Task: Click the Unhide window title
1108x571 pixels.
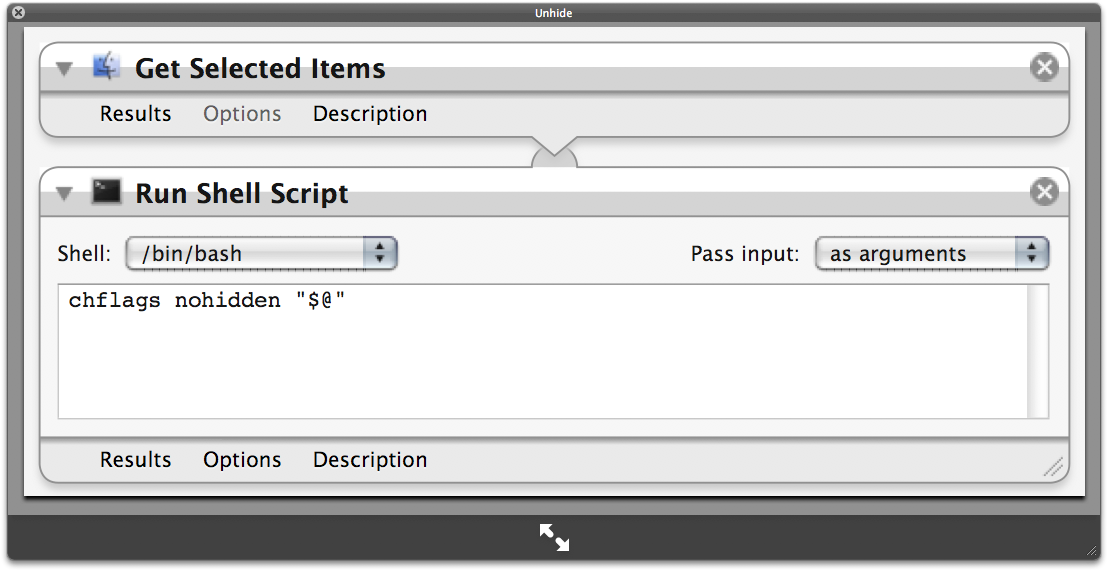Action: tap(554, 13)
